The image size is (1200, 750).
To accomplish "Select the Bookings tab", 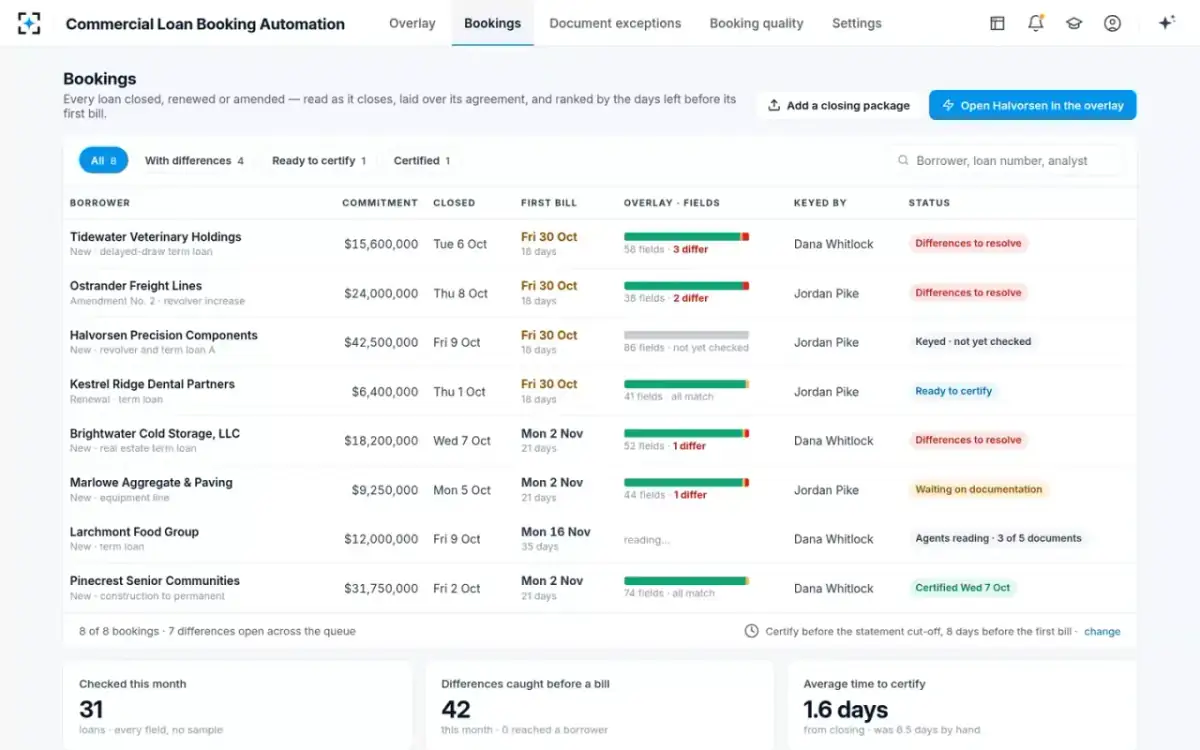I will point(492,23).
